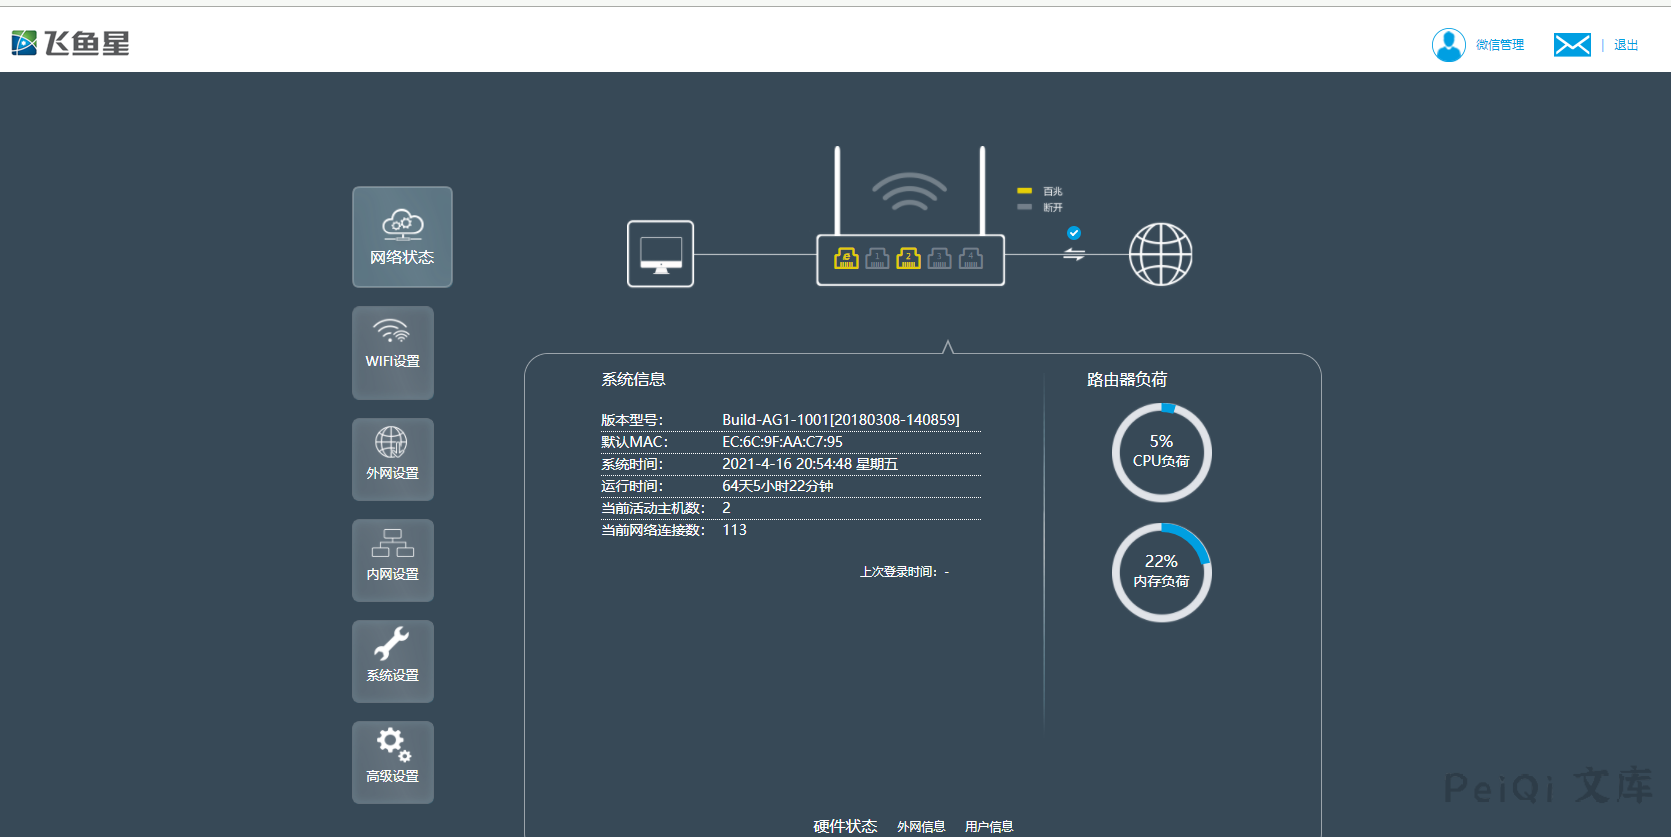This screenshot has height=837, width=1671.
Task: Click the gray LAN port 4 icon
Action: tap(970, 259)
